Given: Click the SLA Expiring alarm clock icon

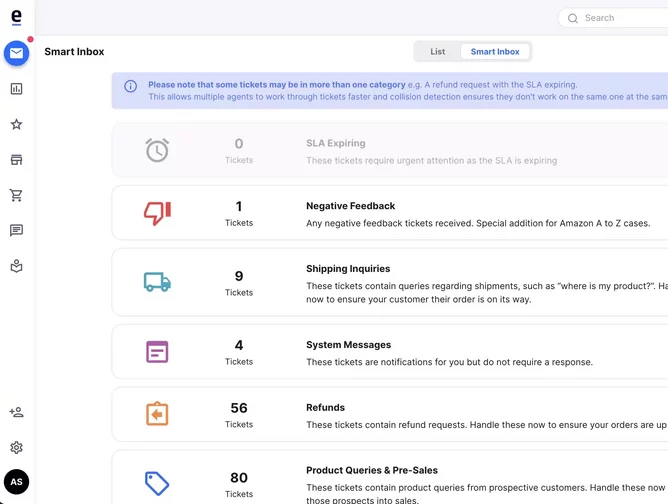Looking at the screenshot, I should point(157,150).
